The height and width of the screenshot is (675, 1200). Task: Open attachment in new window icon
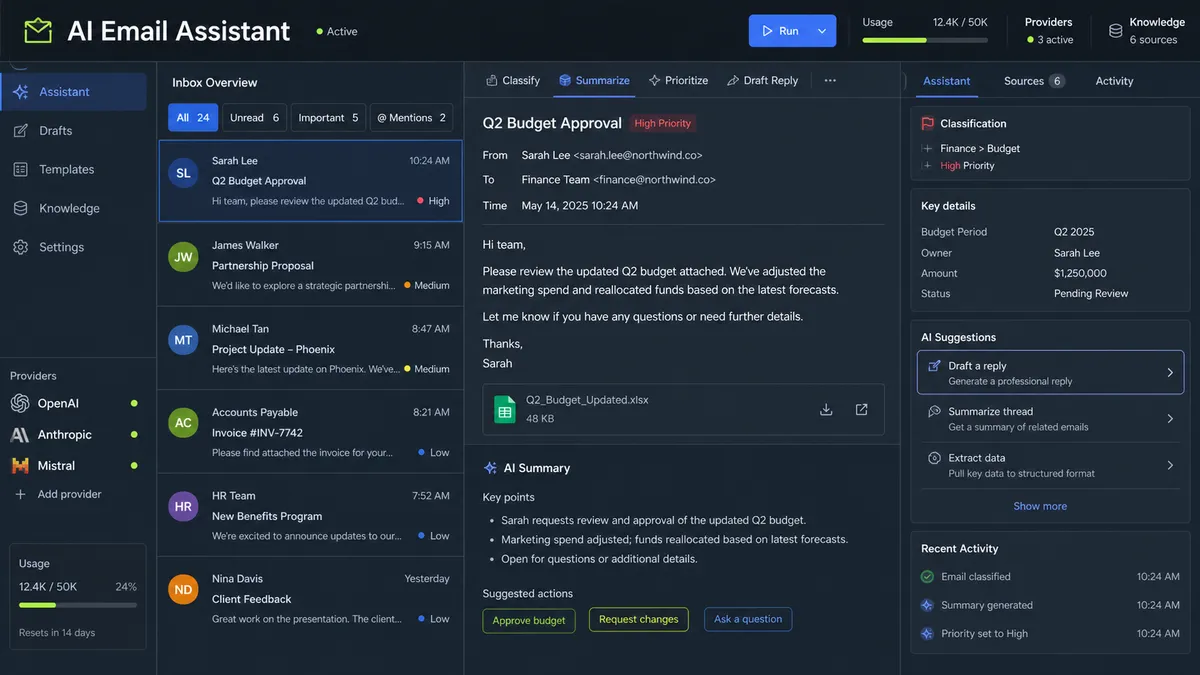861,409
